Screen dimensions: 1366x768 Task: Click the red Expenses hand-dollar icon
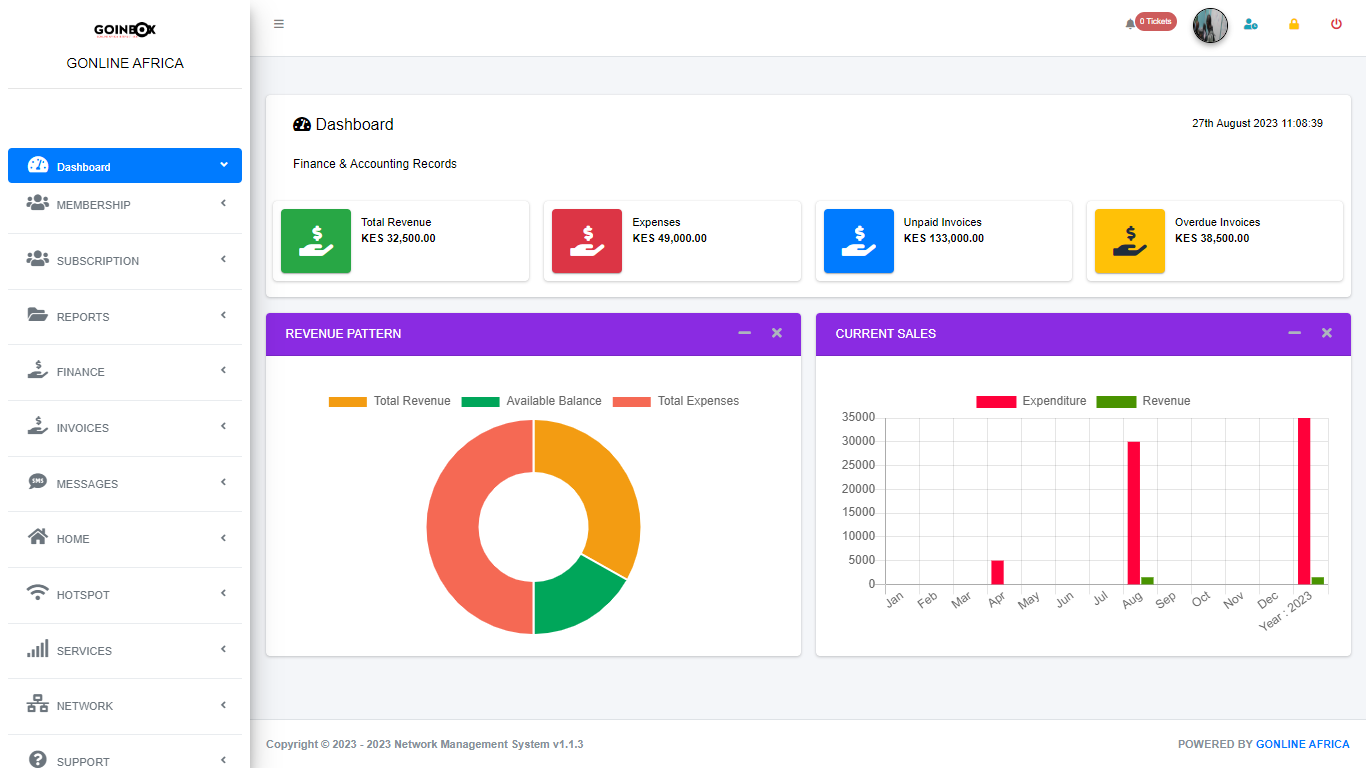tap(587, 241)
